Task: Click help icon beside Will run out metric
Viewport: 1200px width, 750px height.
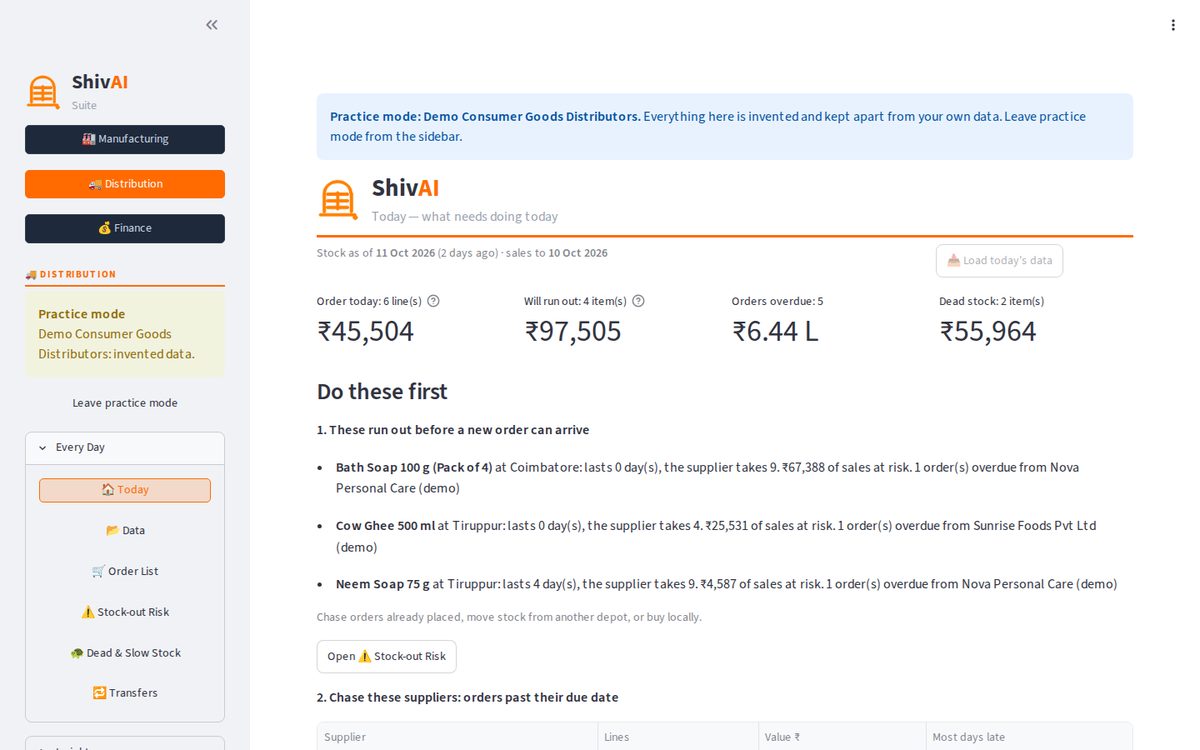Action: tap(639, 301)
